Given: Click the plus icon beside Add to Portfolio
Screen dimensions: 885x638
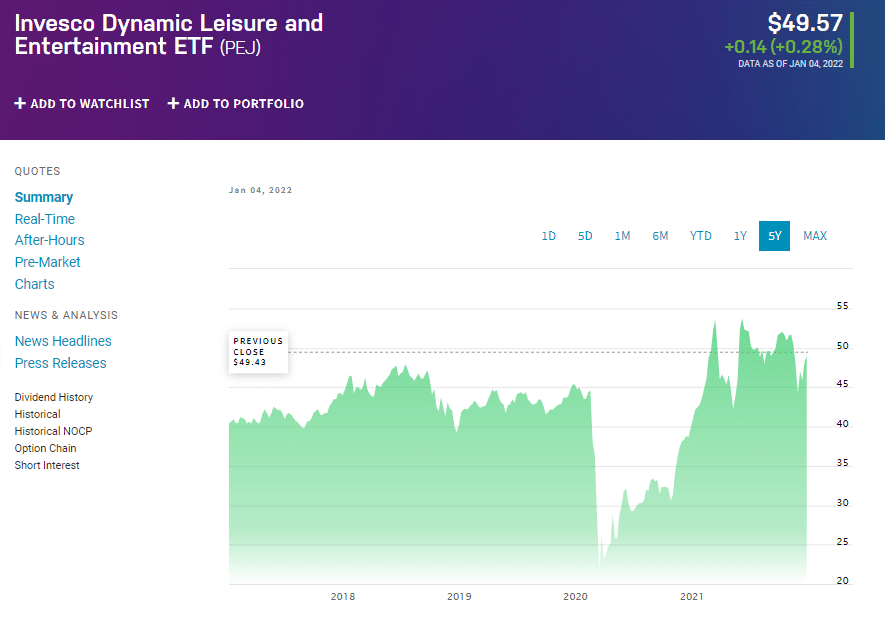Looking at the screenshot, I should coord(173,103).
